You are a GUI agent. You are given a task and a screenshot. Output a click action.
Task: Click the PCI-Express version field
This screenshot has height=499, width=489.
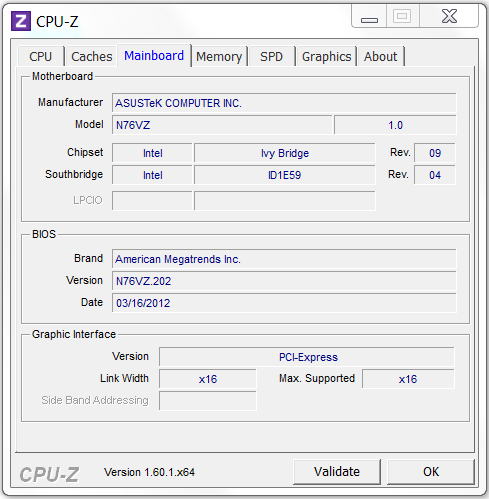pos(307,357)
